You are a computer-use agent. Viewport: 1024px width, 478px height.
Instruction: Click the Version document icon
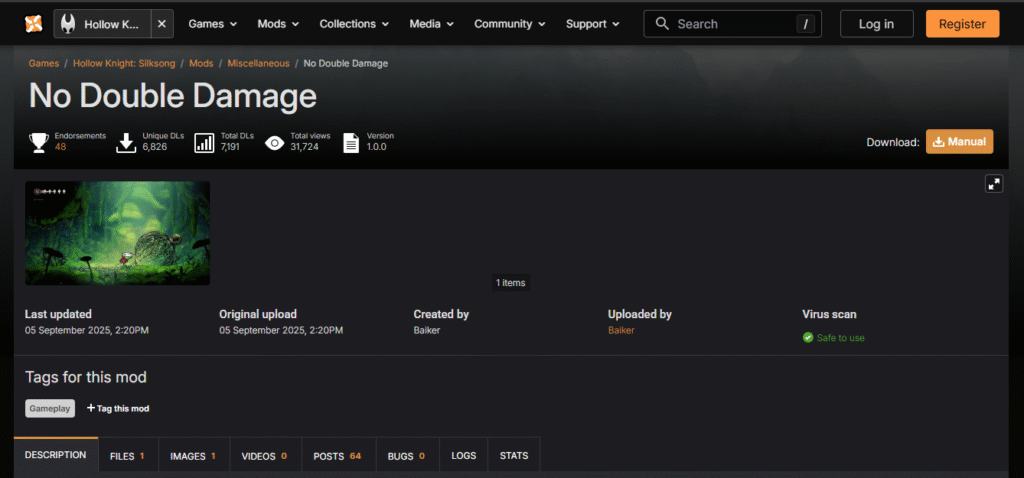click(x=351, y=142)
